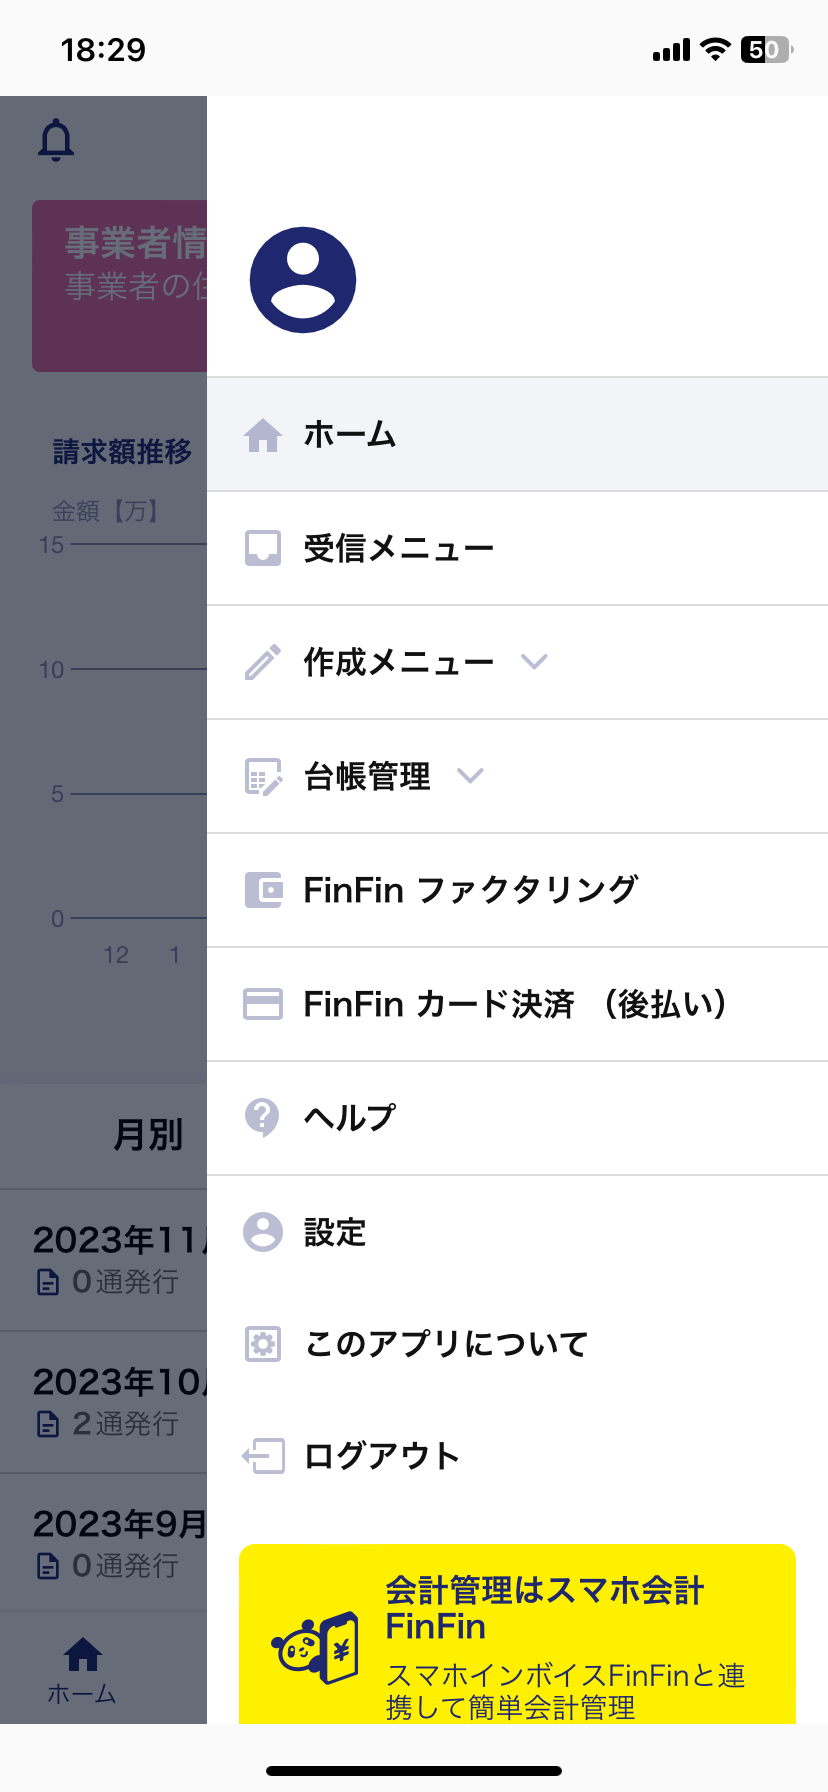Viewport: 828px width, 1792px height.
Task: Open the yellow スマホ会計 FinFin banner
Action: (517, 1634)
